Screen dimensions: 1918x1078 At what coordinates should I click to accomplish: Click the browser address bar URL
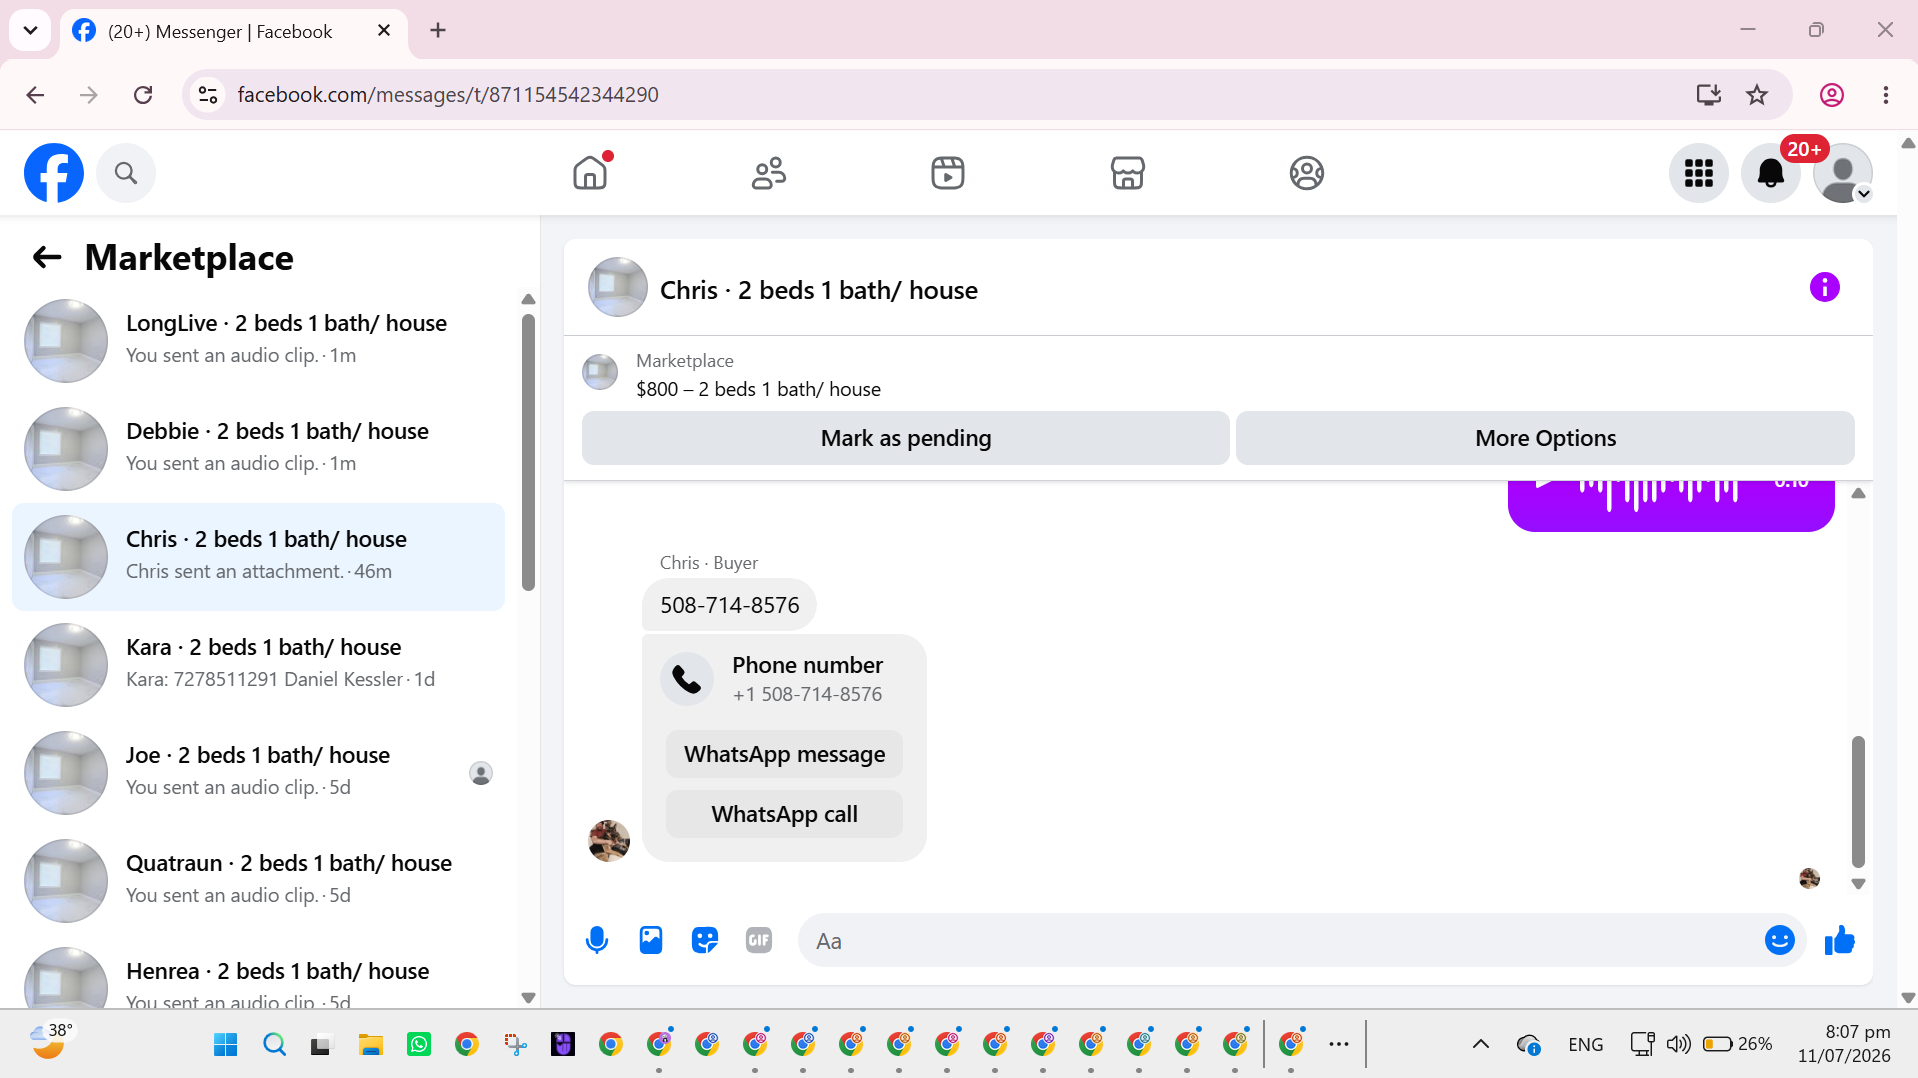click(448, 95)
